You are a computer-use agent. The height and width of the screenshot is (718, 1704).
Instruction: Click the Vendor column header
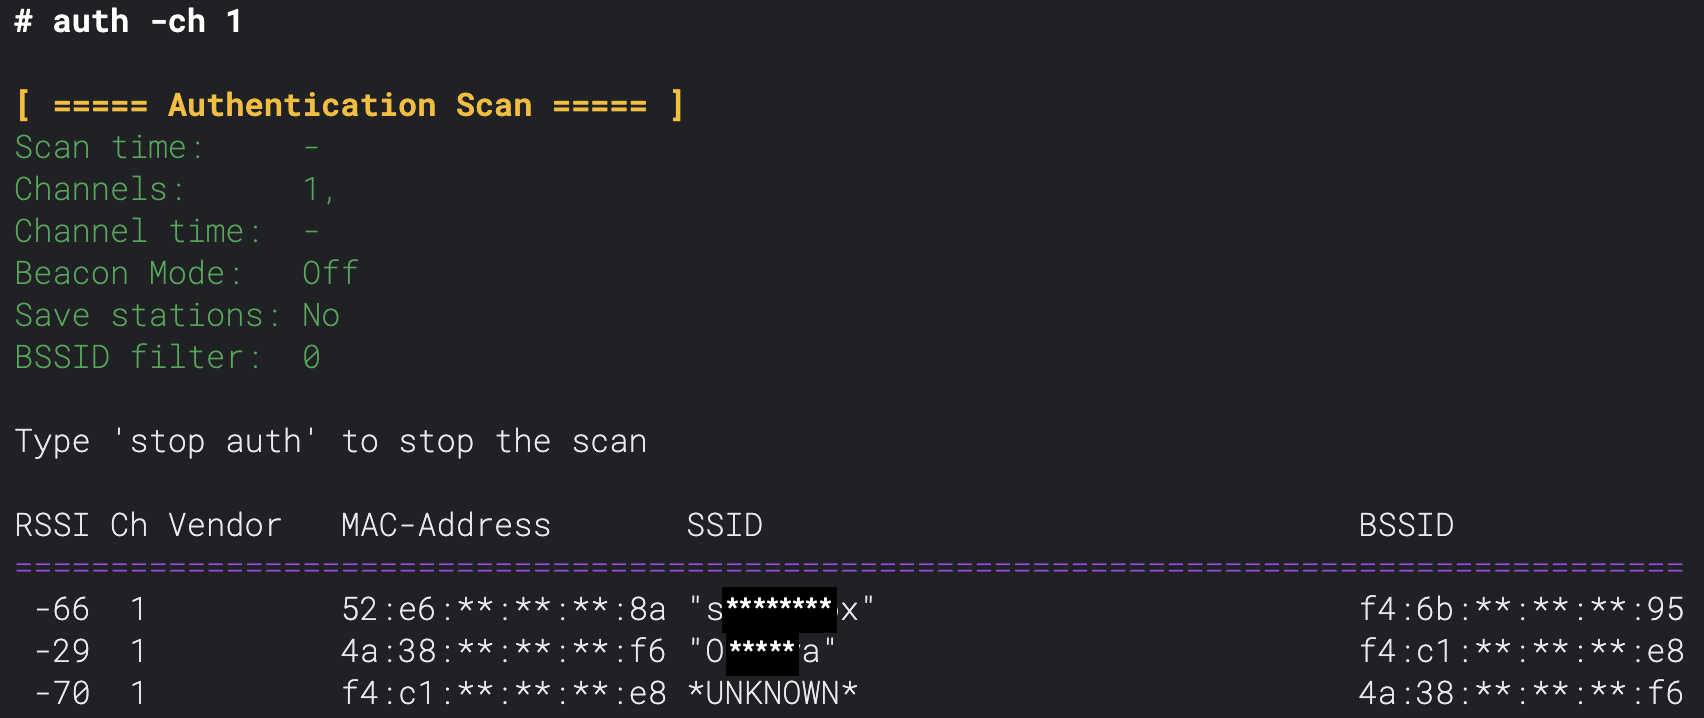coord(225,525)
